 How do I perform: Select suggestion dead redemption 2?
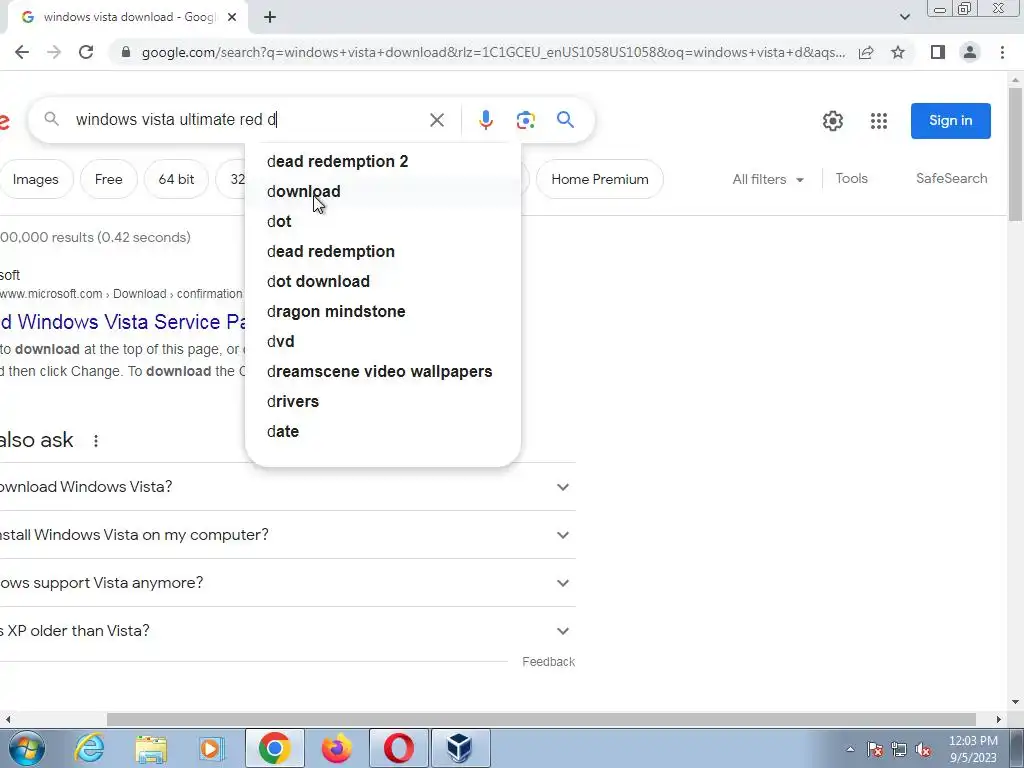click(383, 161)
